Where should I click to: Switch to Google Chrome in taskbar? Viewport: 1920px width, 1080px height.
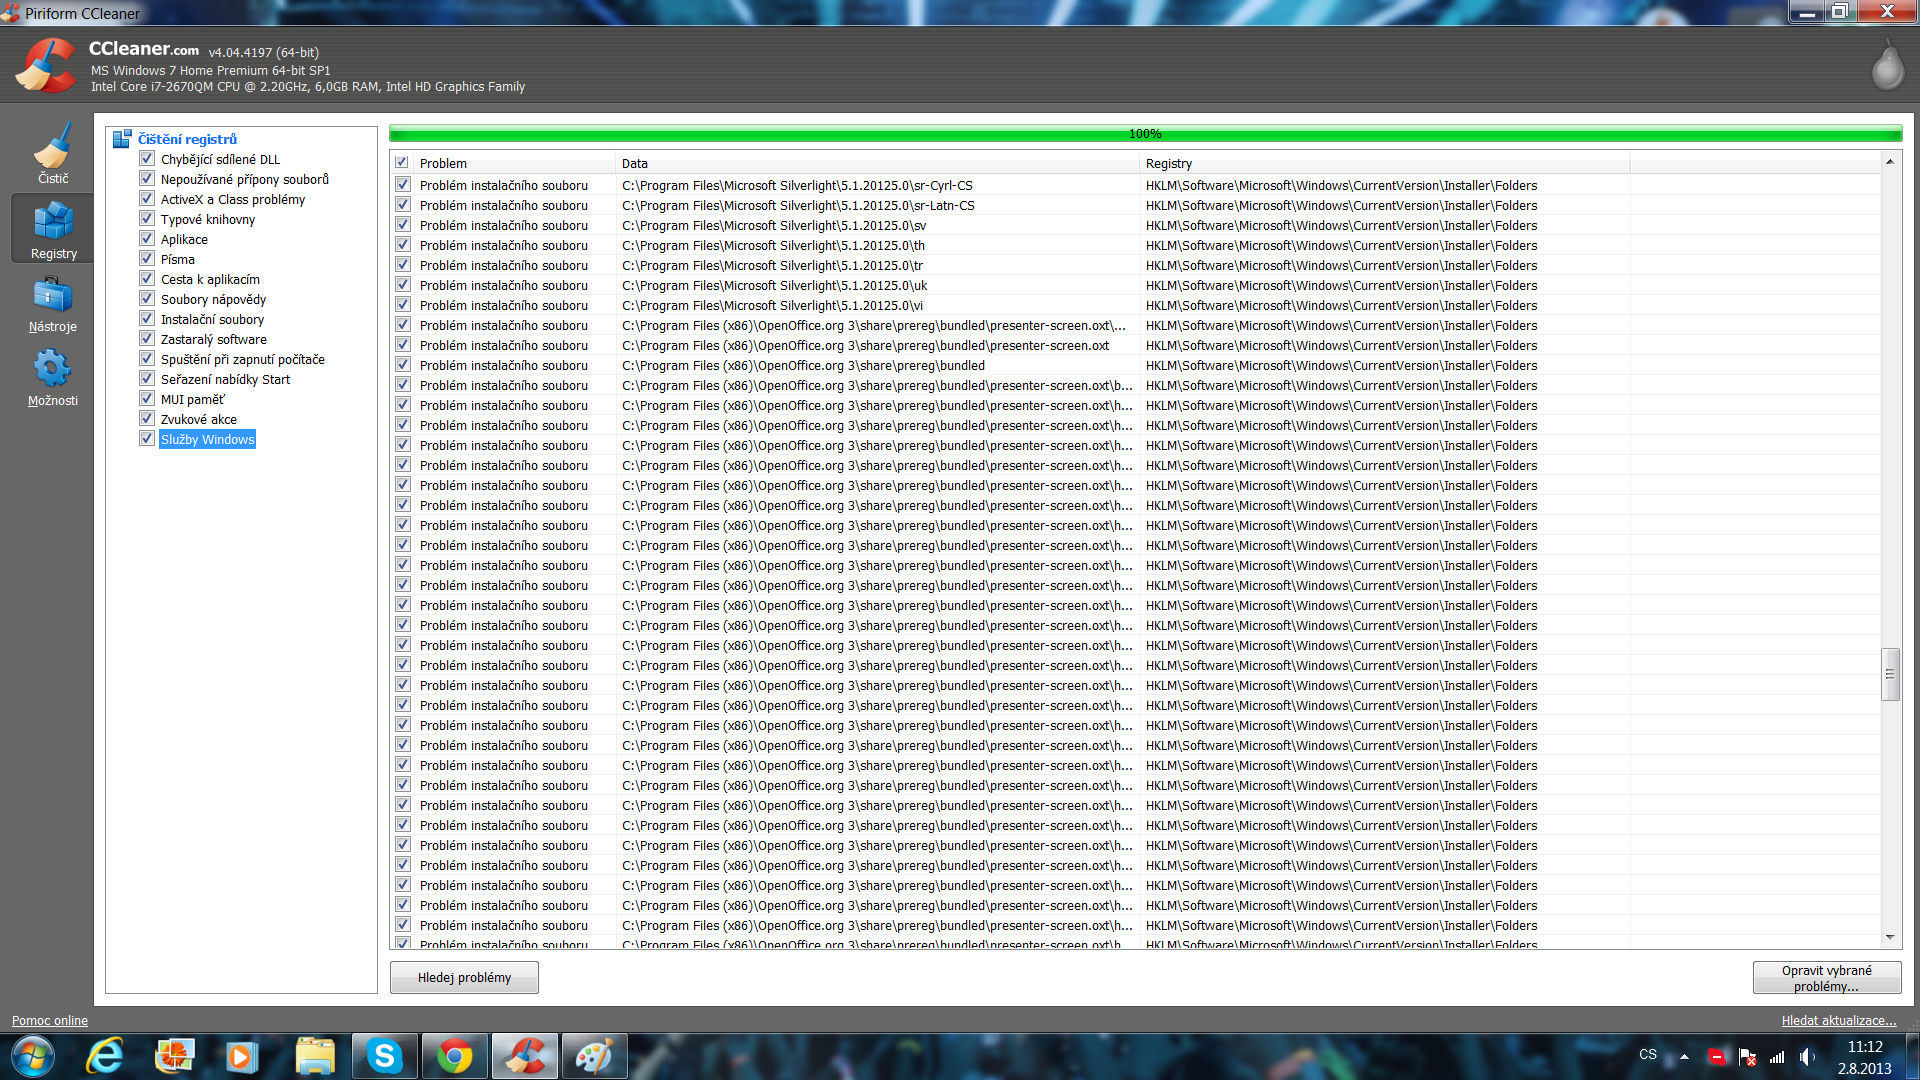[455, 1056]
